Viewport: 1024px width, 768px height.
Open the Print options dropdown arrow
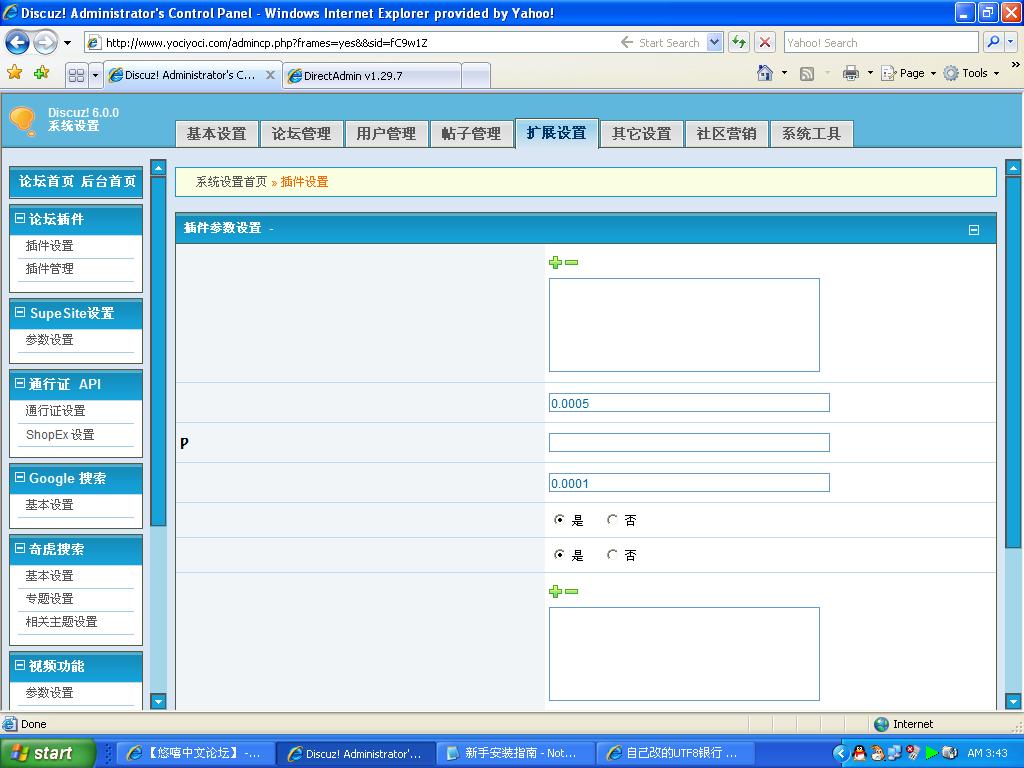tap(870, 73)
